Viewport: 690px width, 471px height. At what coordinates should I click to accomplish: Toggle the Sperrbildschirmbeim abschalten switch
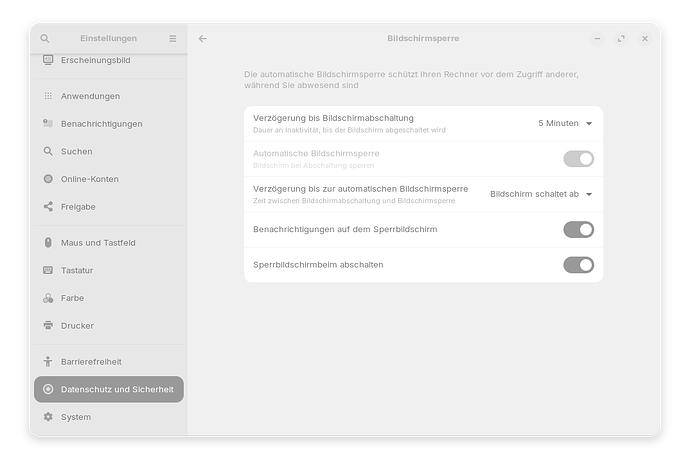[x=578, y=265]
